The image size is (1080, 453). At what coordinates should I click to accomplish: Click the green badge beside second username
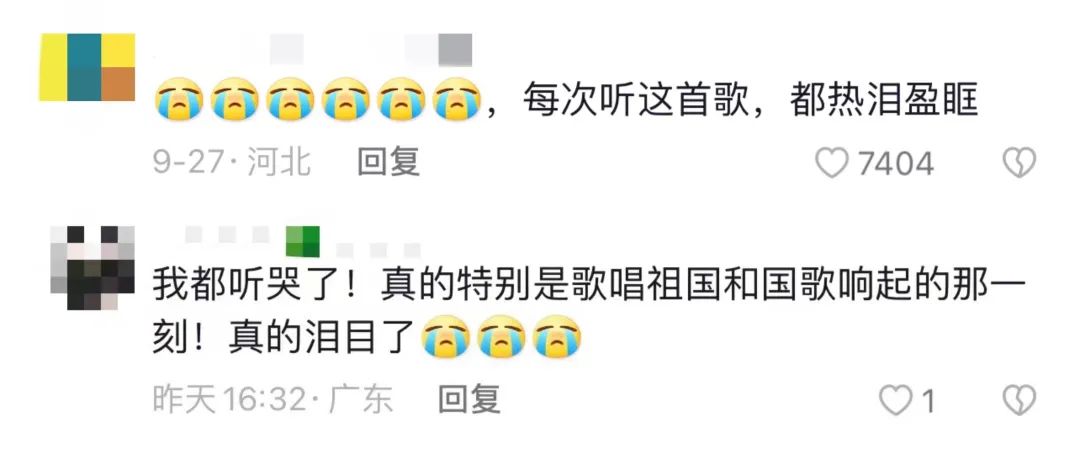point(302,242)
